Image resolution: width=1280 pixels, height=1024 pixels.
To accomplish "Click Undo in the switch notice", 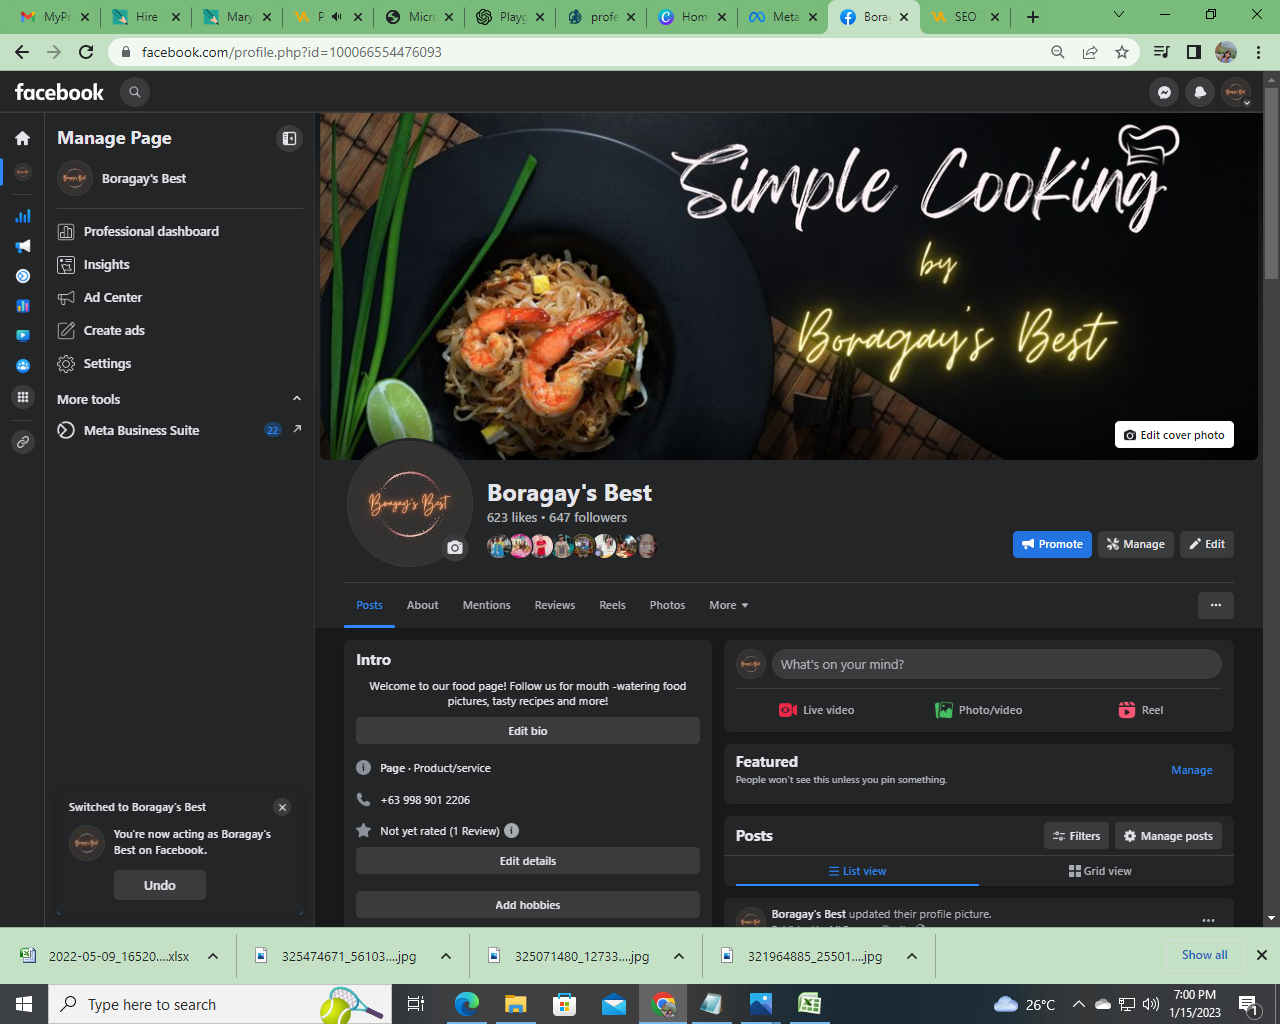I will click(x=160, y=885).
